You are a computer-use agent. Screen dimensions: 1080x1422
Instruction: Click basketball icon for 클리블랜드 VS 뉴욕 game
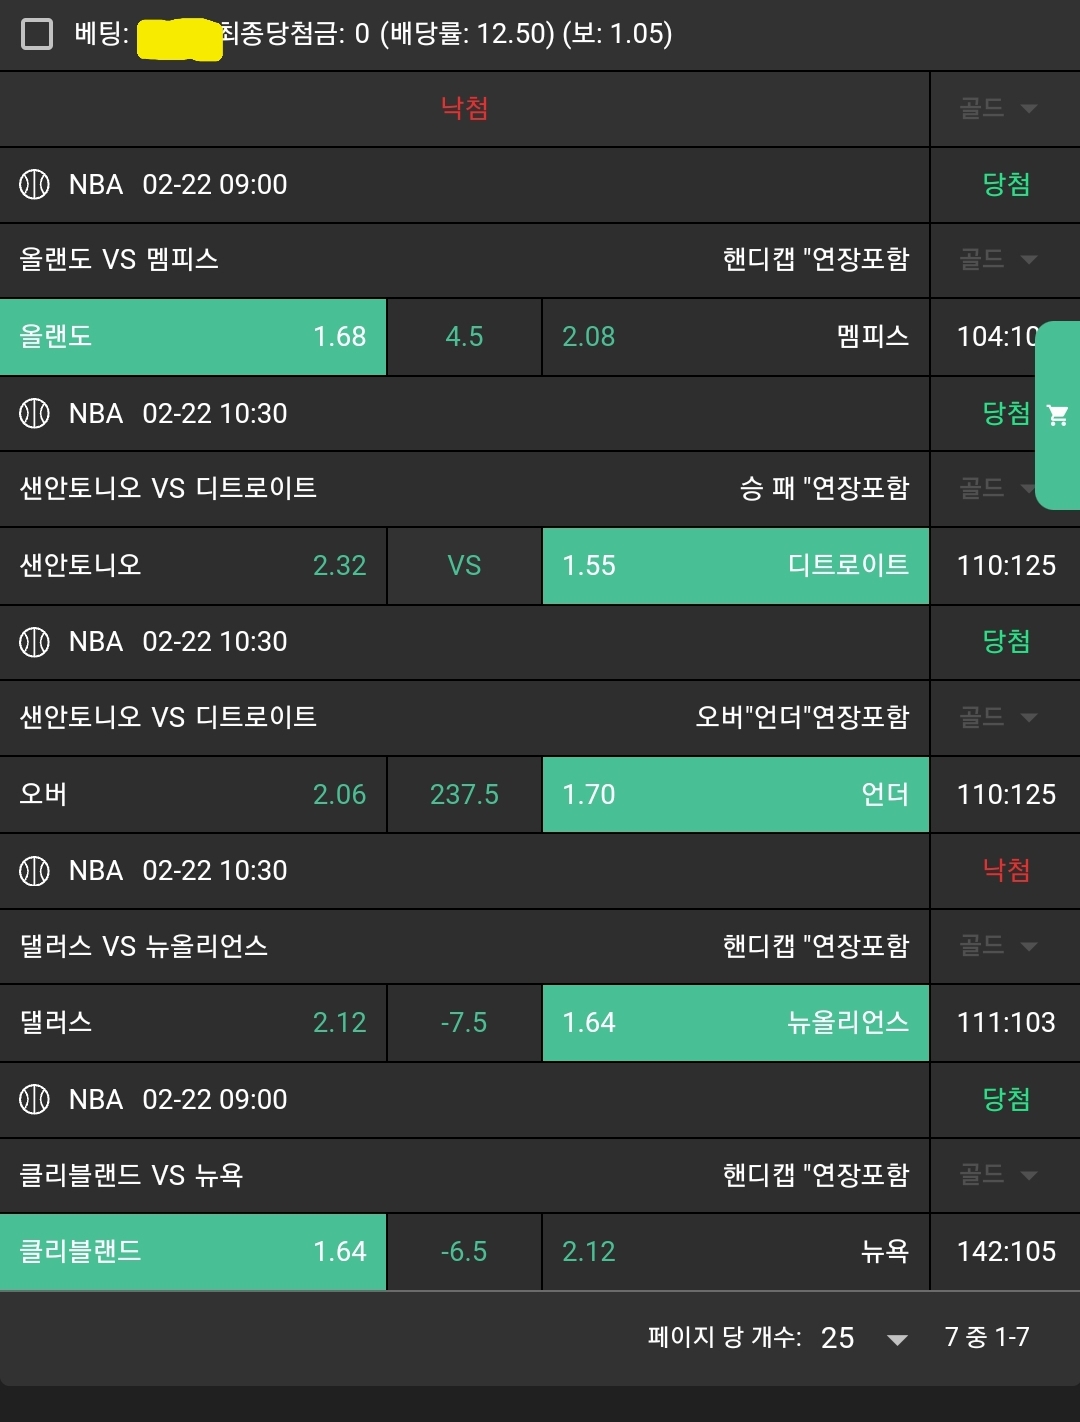(x=34, y=1099)
